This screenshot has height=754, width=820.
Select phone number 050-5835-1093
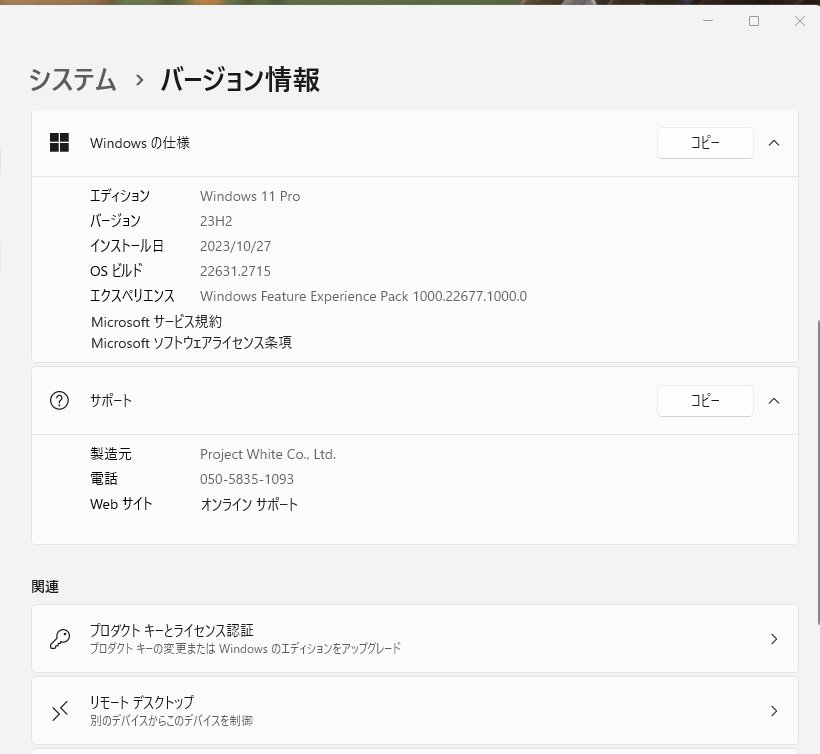click(247, 479)
